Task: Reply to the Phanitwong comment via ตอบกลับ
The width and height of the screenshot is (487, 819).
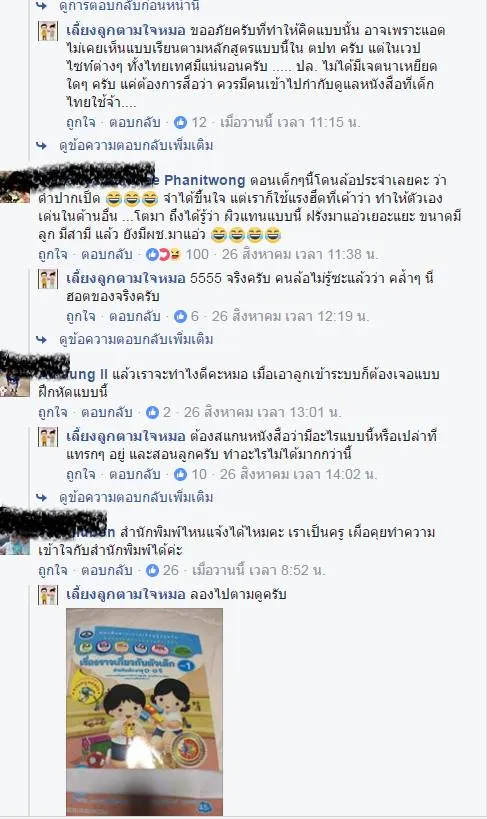Action: coord(107,255)
